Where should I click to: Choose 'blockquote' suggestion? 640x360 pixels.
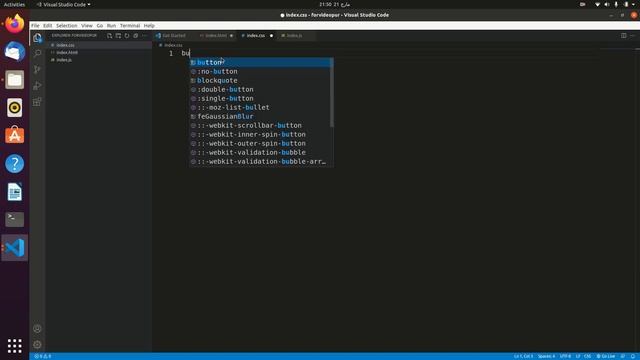tap(261, 80)
